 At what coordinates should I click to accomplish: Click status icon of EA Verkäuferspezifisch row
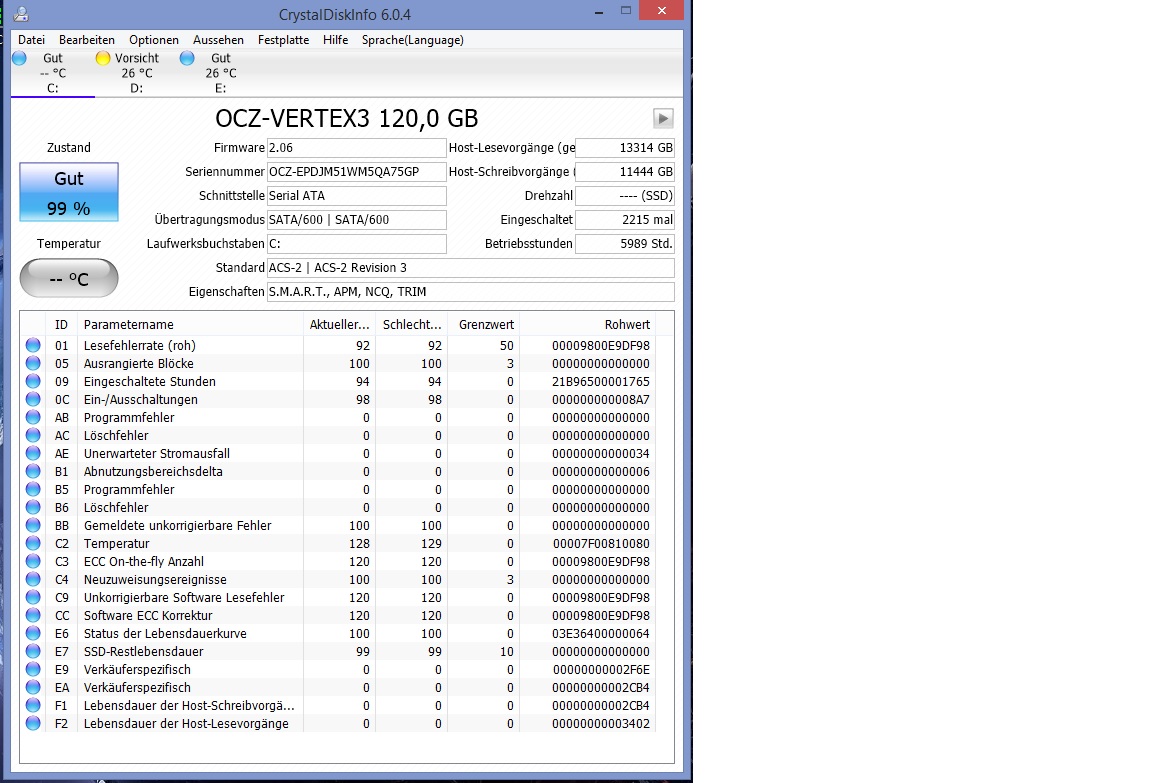click(x=33, y=687)
